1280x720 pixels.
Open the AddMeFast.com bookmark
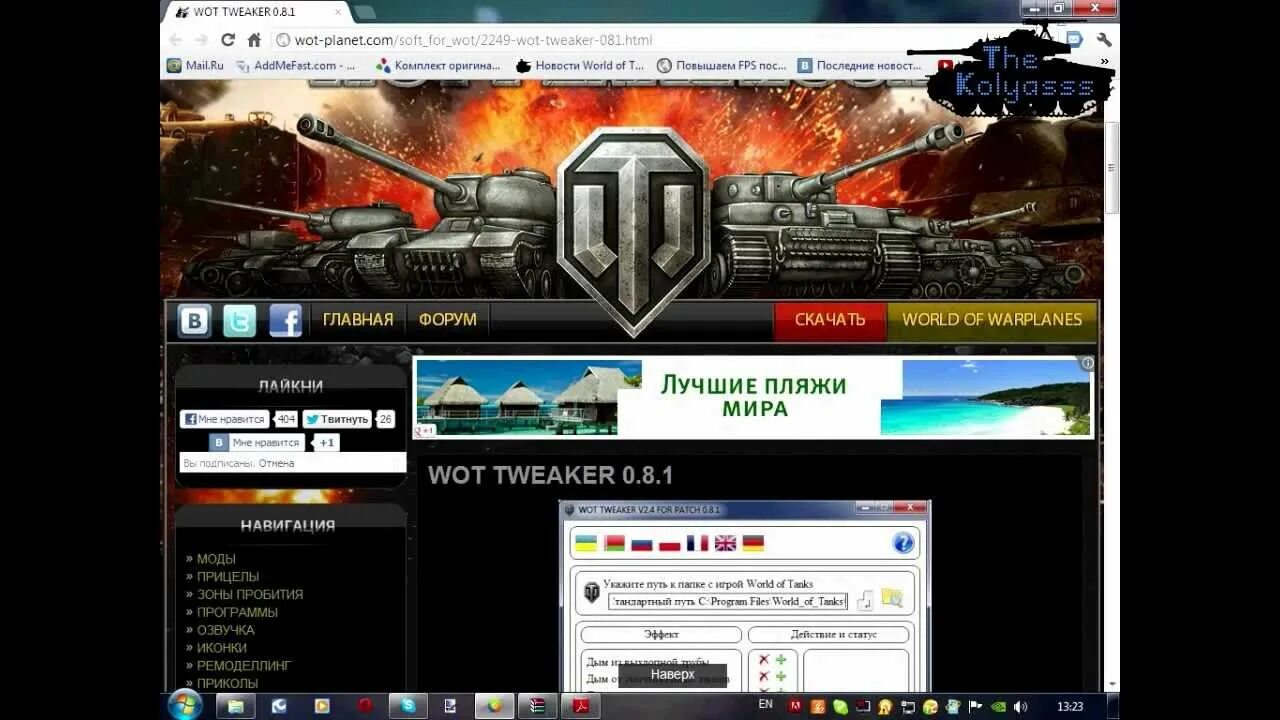(x=296, y=65)
